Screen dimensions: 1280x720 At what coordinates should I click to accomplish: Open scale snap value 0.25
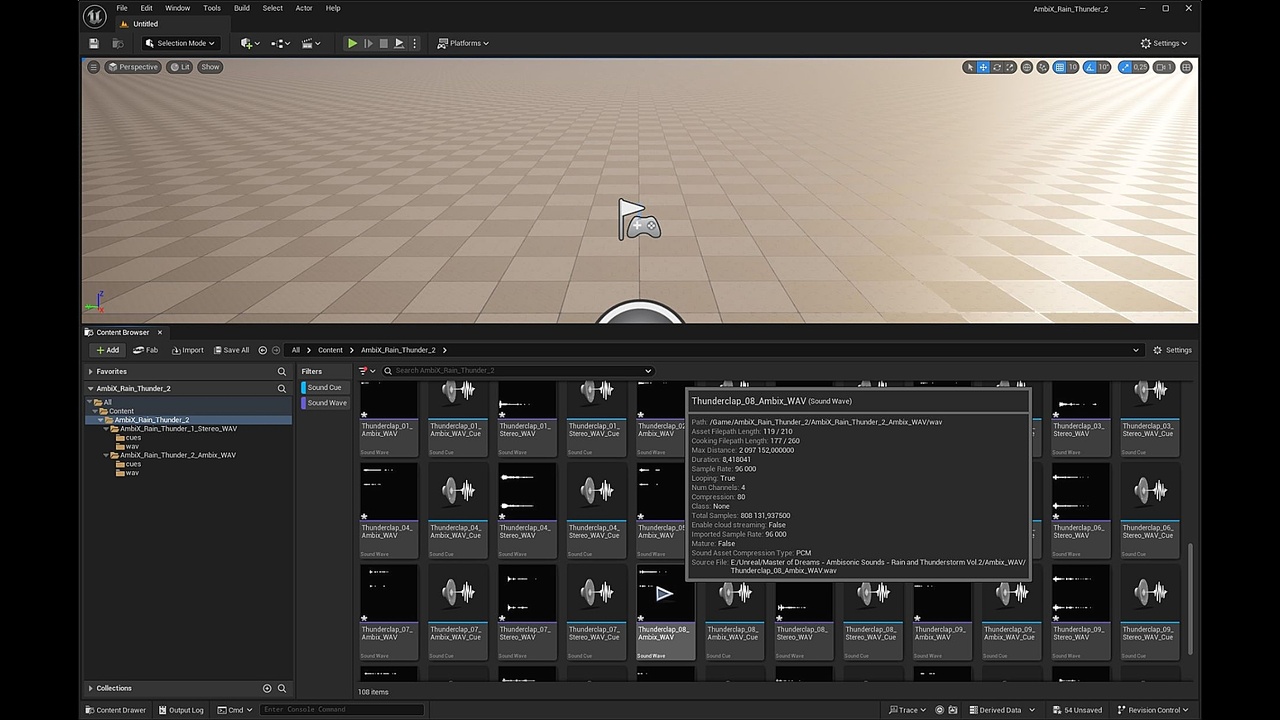pyautogui.click(x=1140, y=67)
